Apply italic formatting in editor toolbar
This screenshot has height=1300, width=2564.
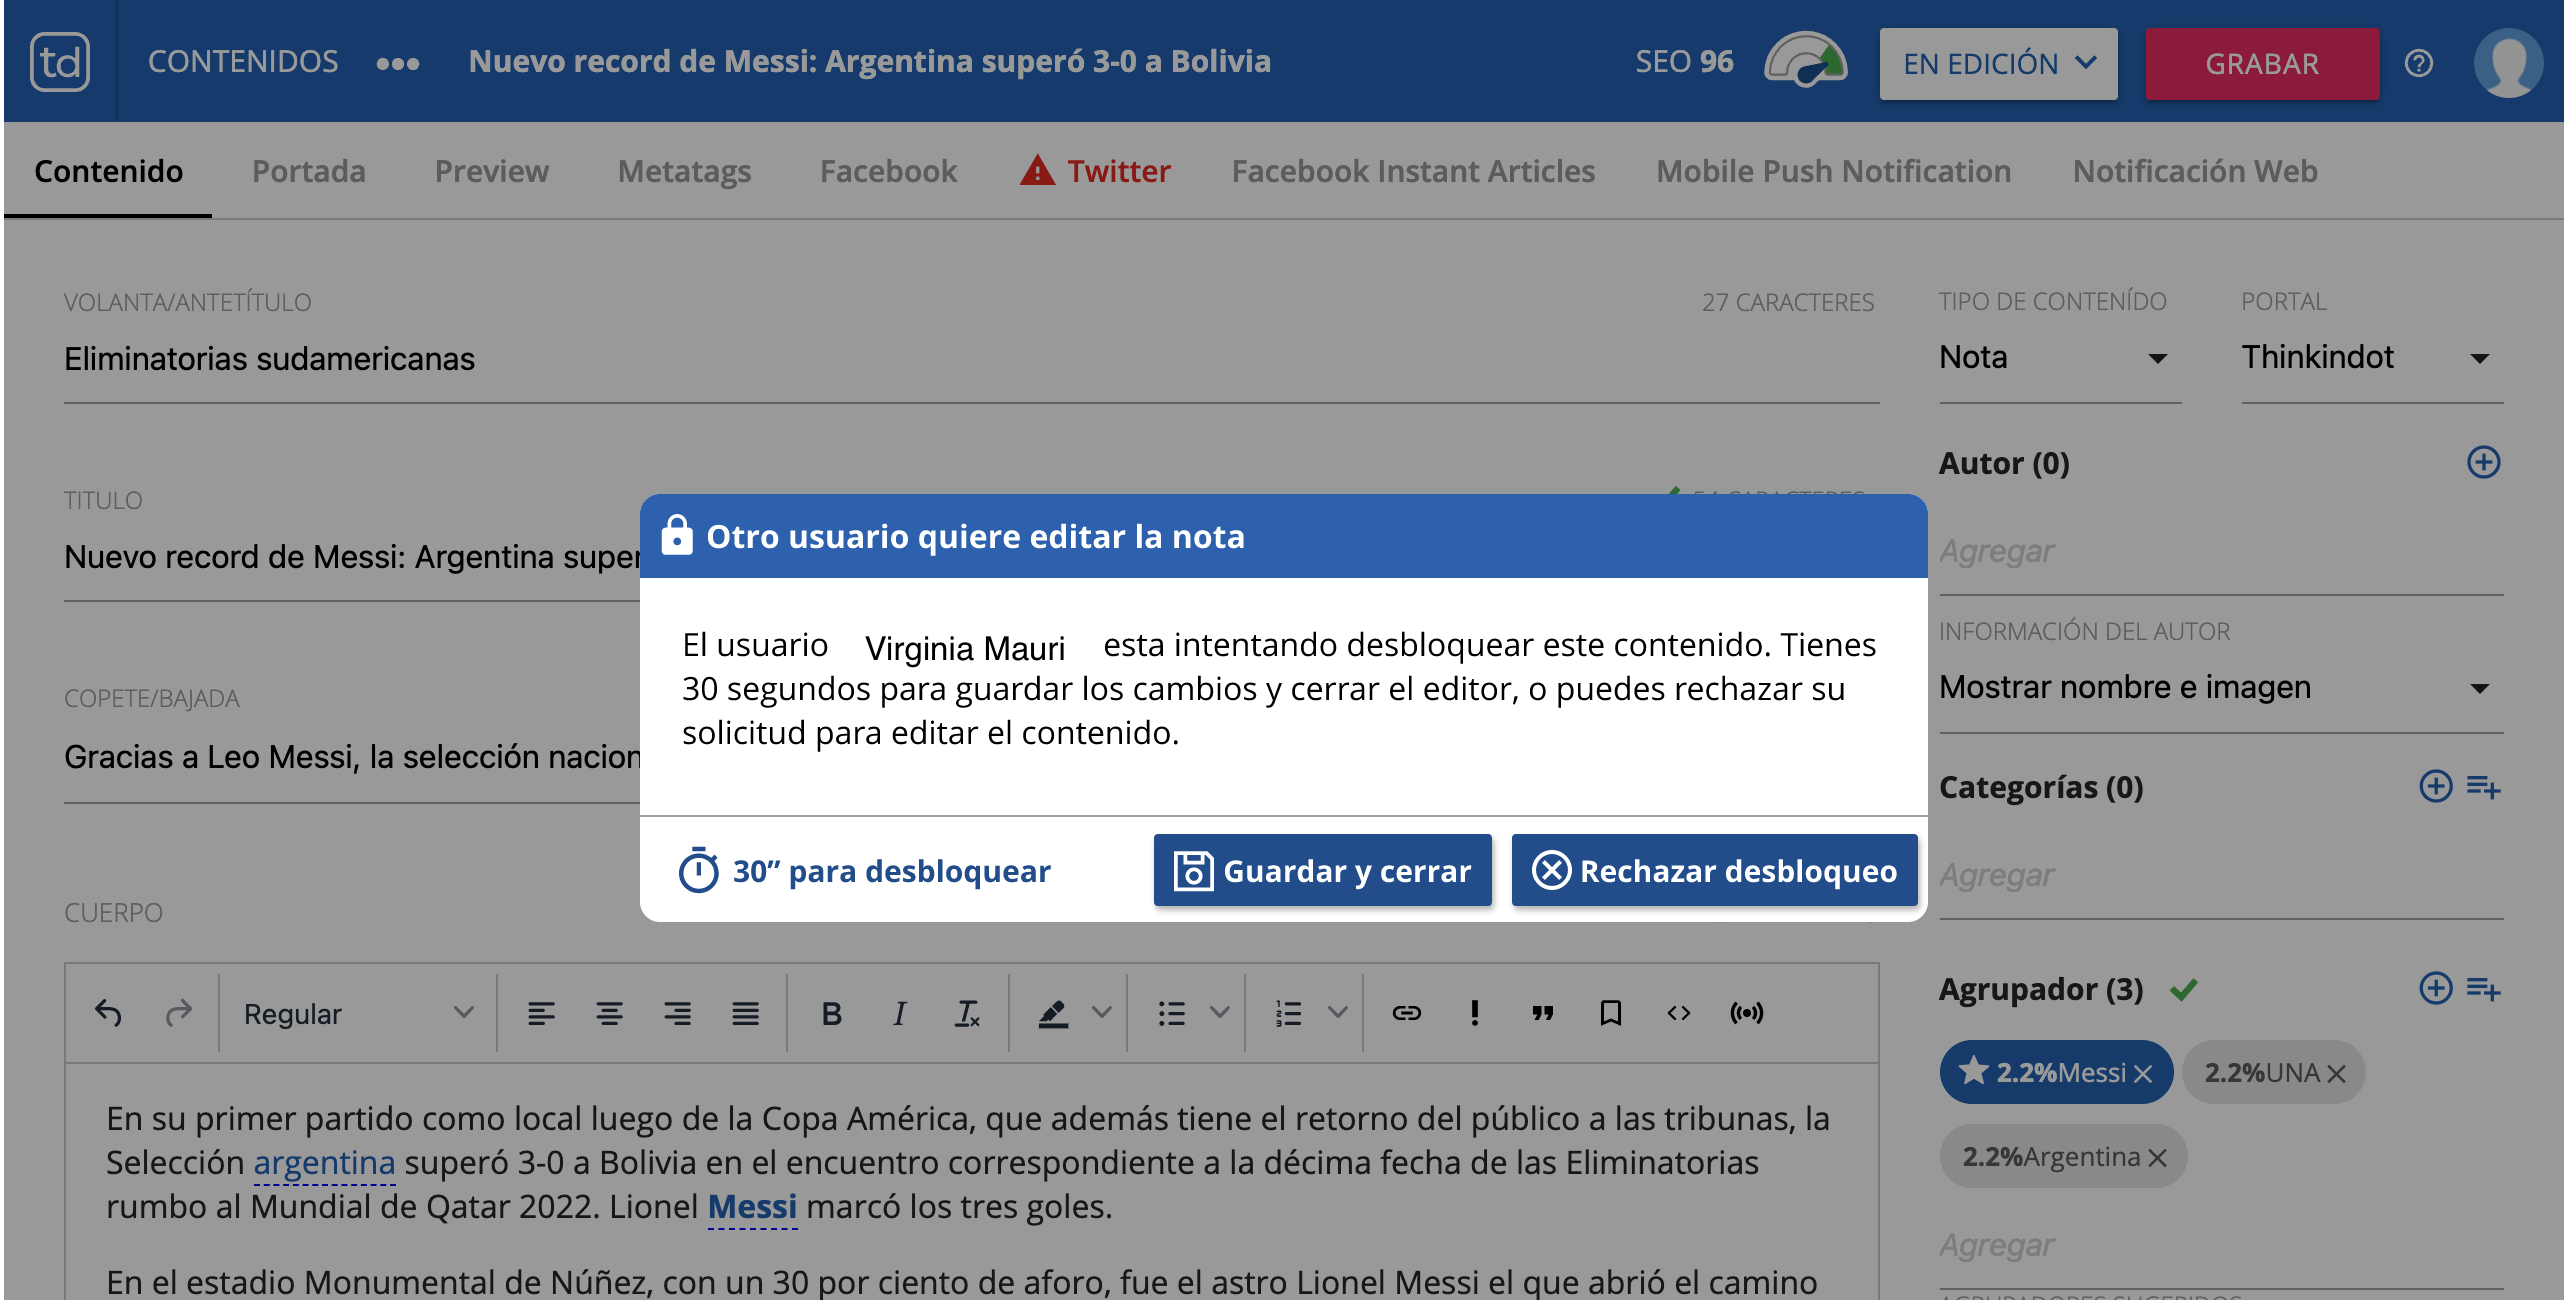click(898, 1013)
